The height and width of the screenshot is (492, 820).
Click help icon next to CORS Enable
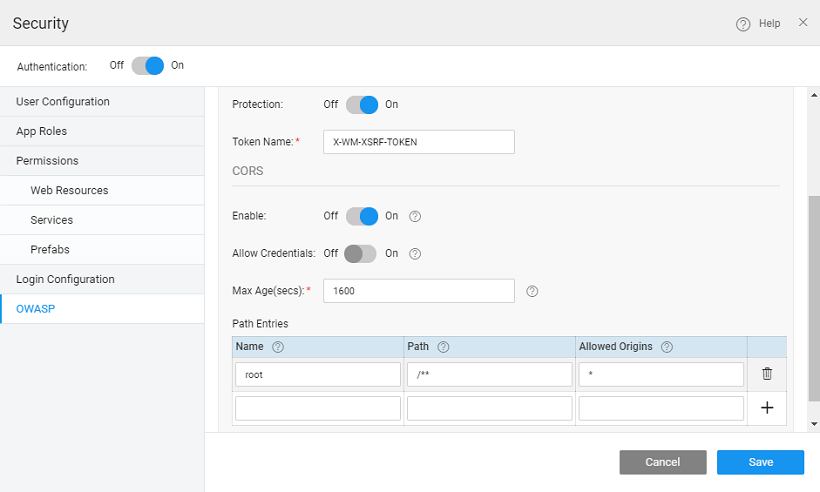pyautogui.click(x=415, y=216)
